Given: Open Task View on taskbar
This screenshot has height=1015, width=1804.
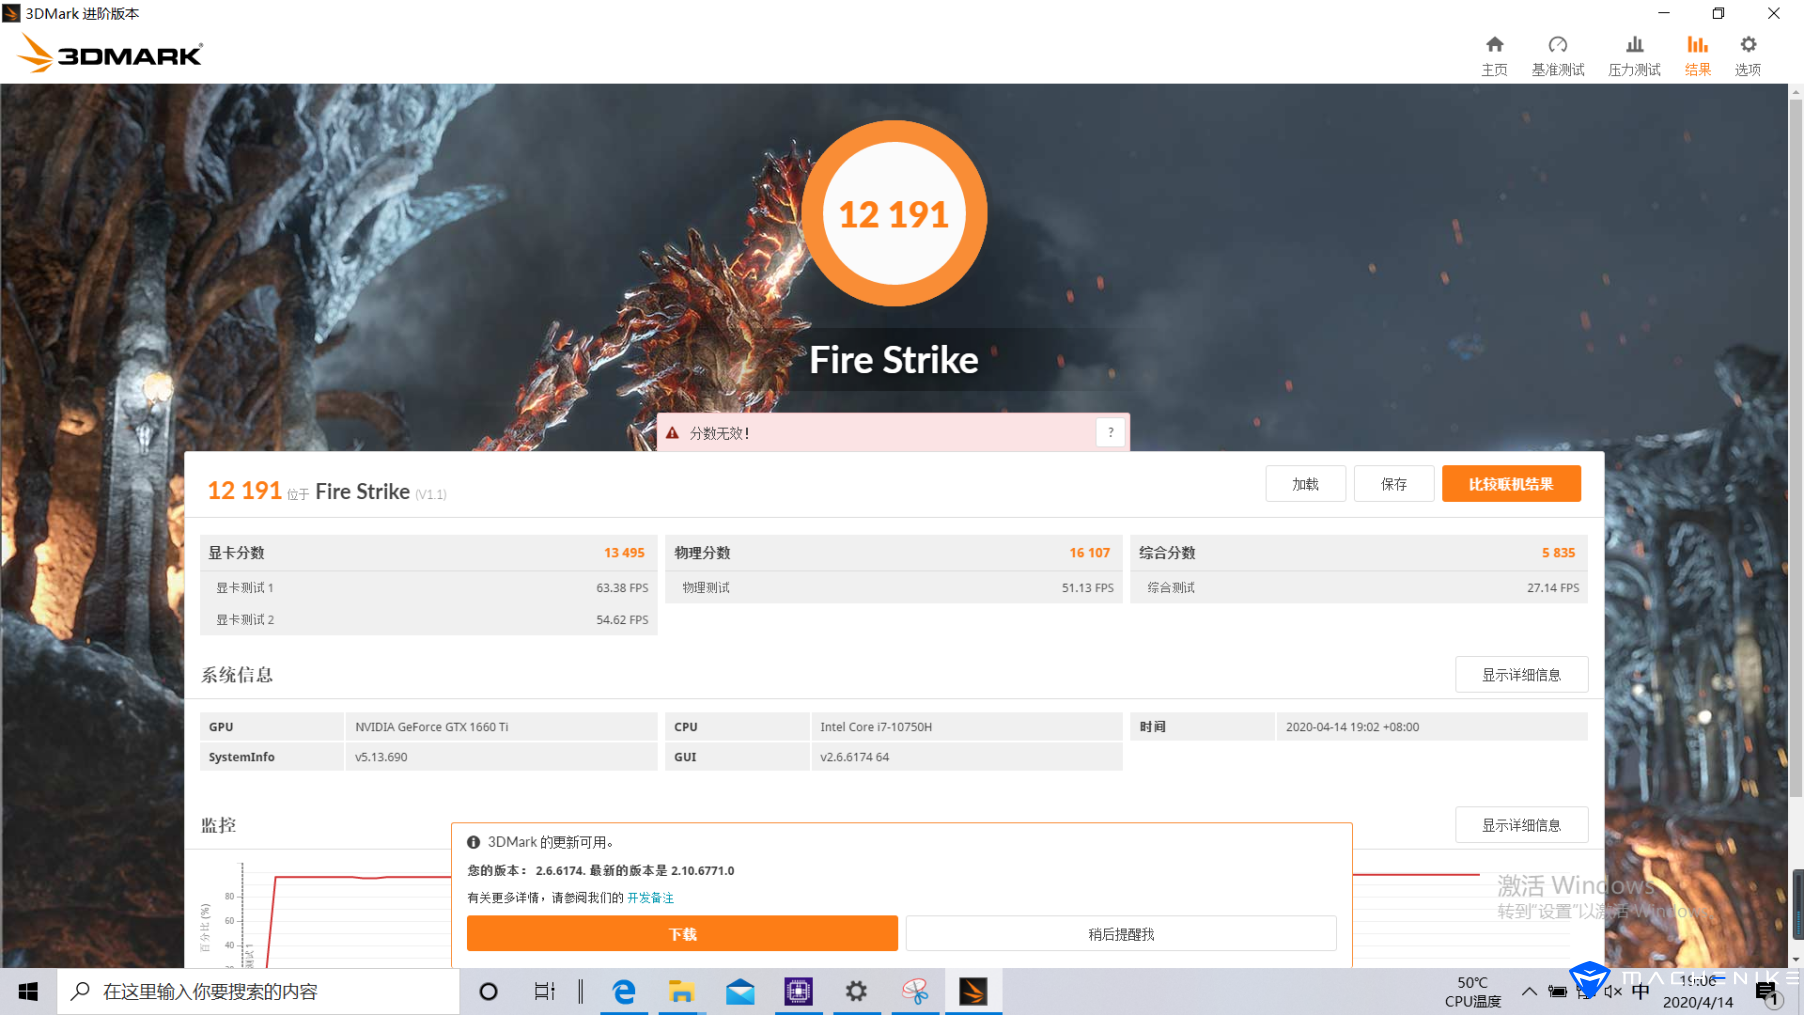Looking at the screenshot, I should pos(544,991).
